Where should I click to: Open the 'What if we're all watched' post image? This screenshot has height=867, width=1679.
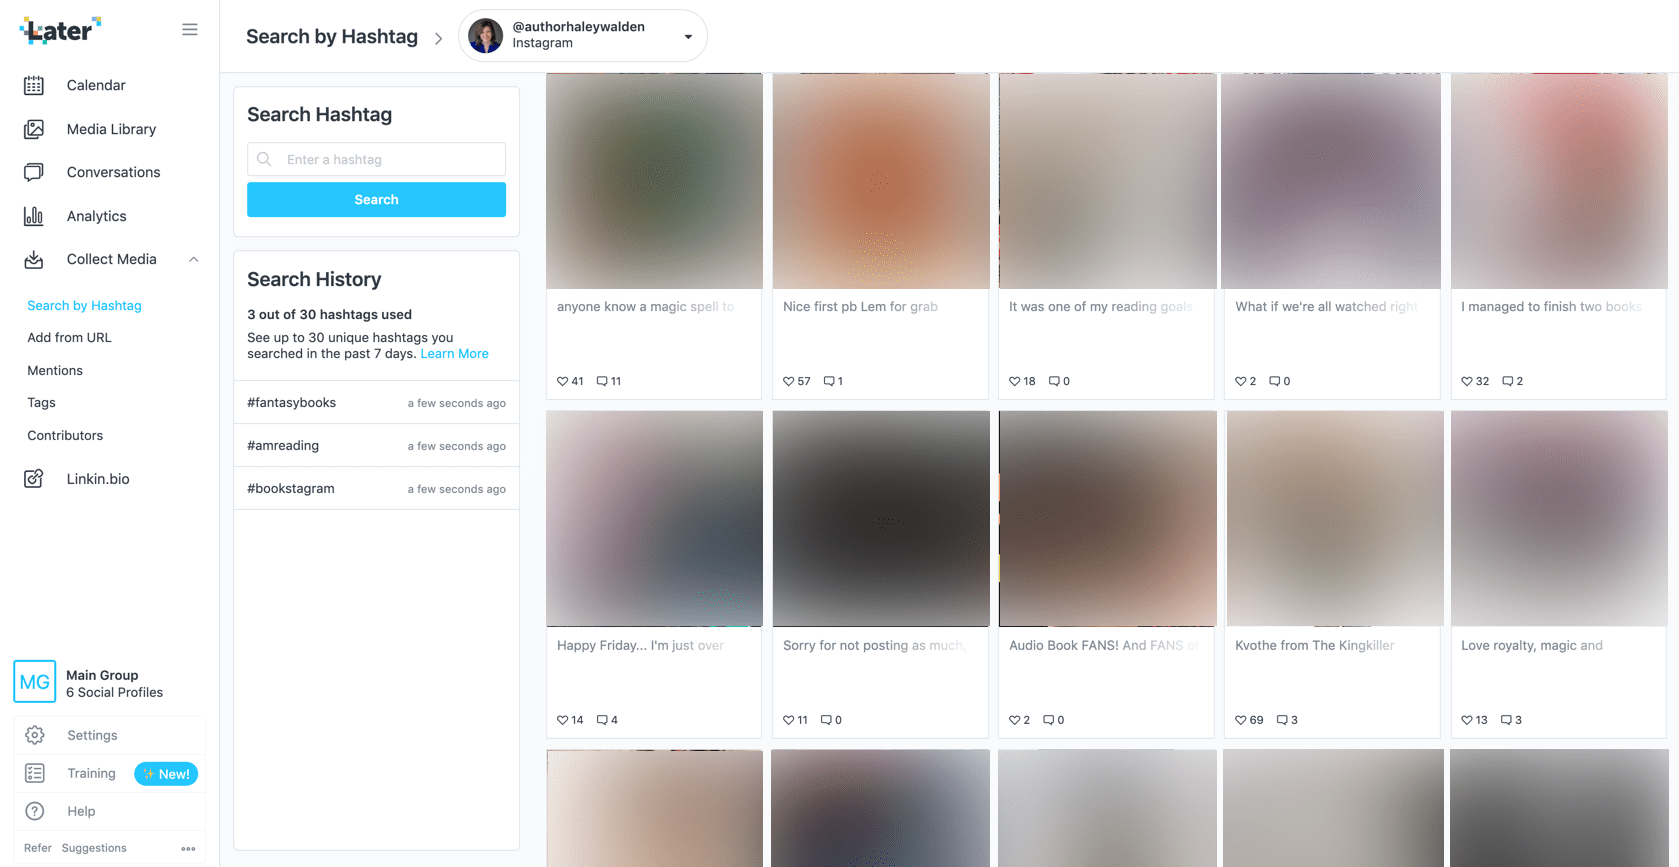[x=1333, y=181]
